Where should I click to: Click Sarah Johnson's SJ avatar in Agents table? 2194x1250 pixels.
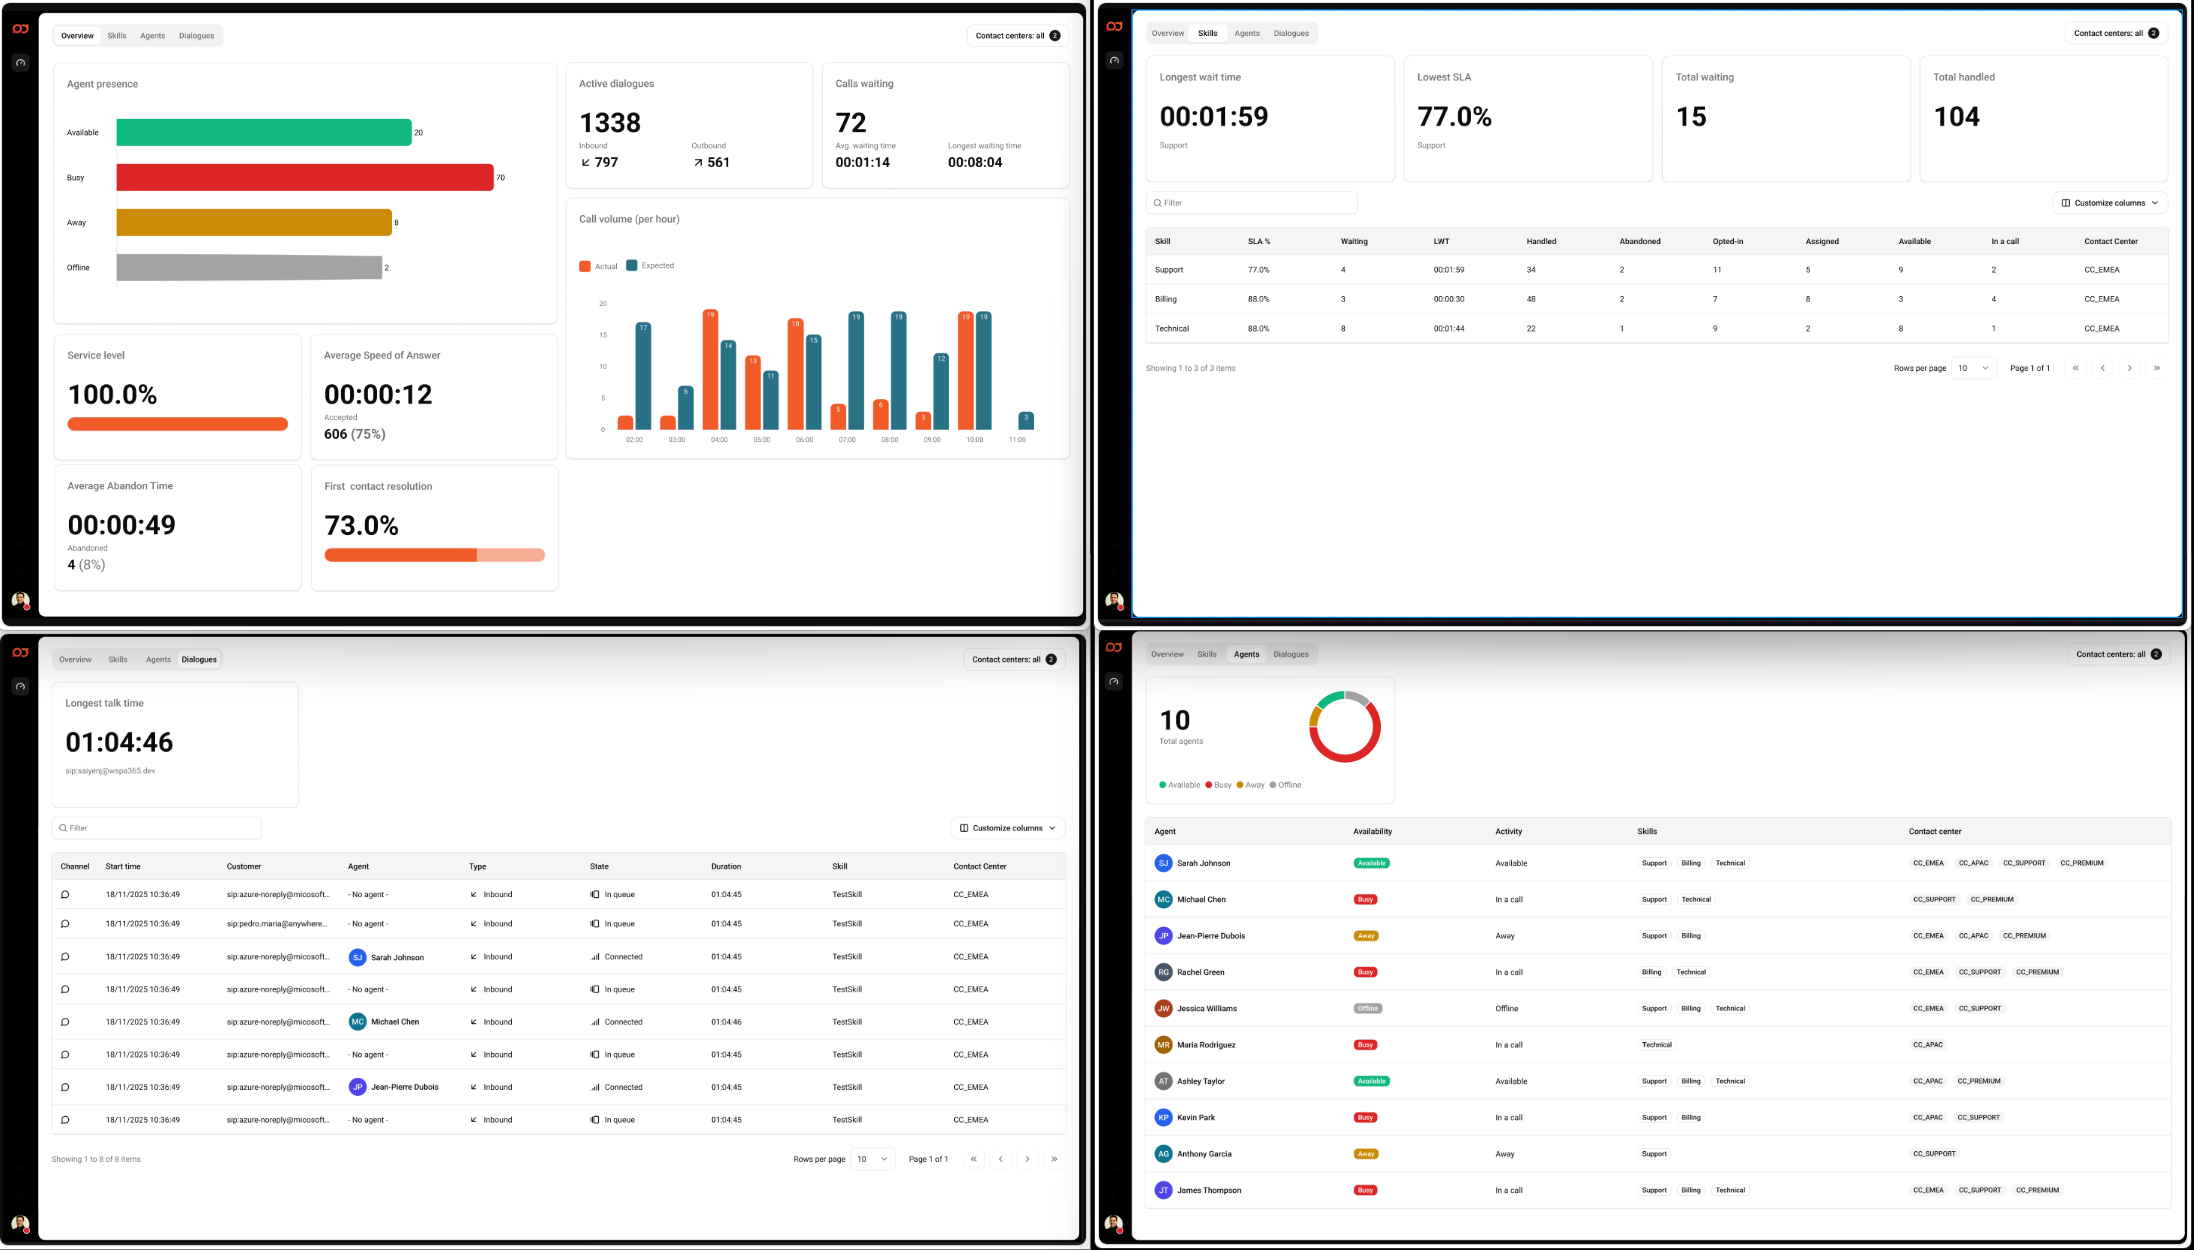pos(1163,863)
